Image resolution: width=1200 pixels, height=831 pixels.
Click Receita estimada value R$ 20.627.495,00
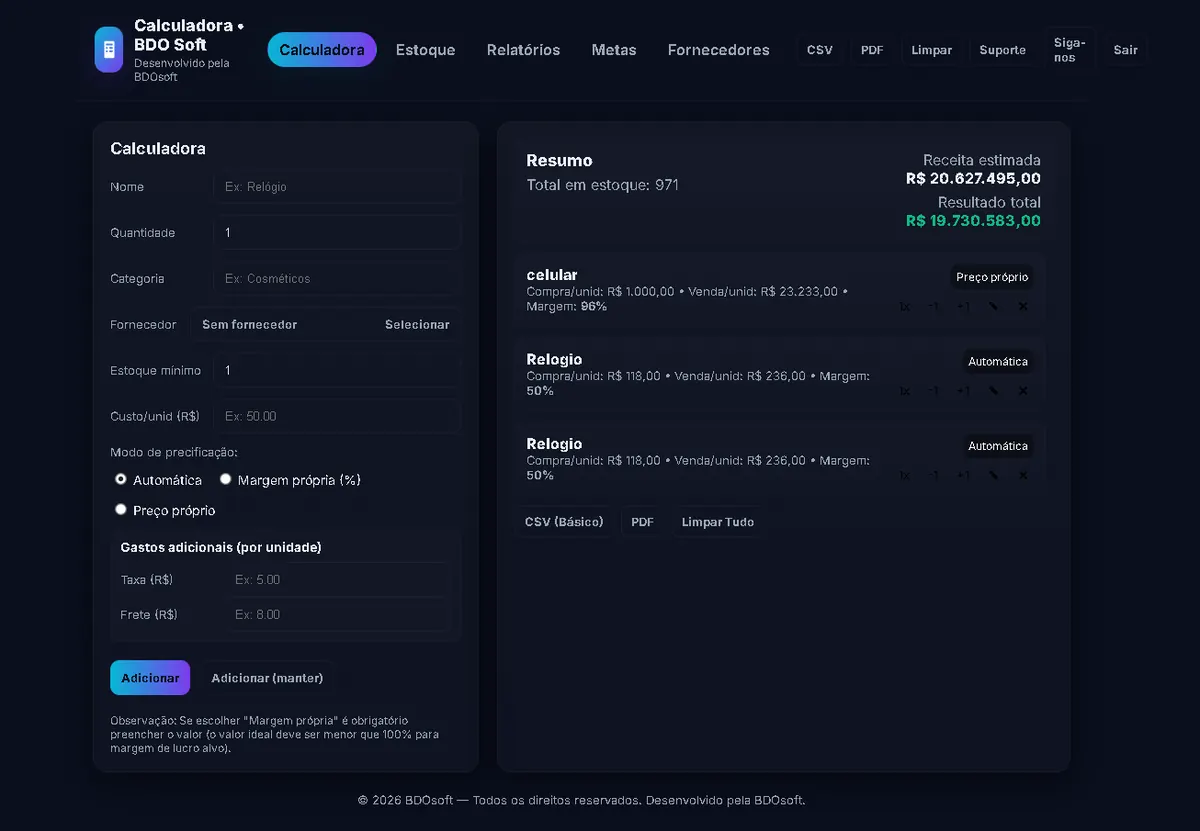[973, 179]
